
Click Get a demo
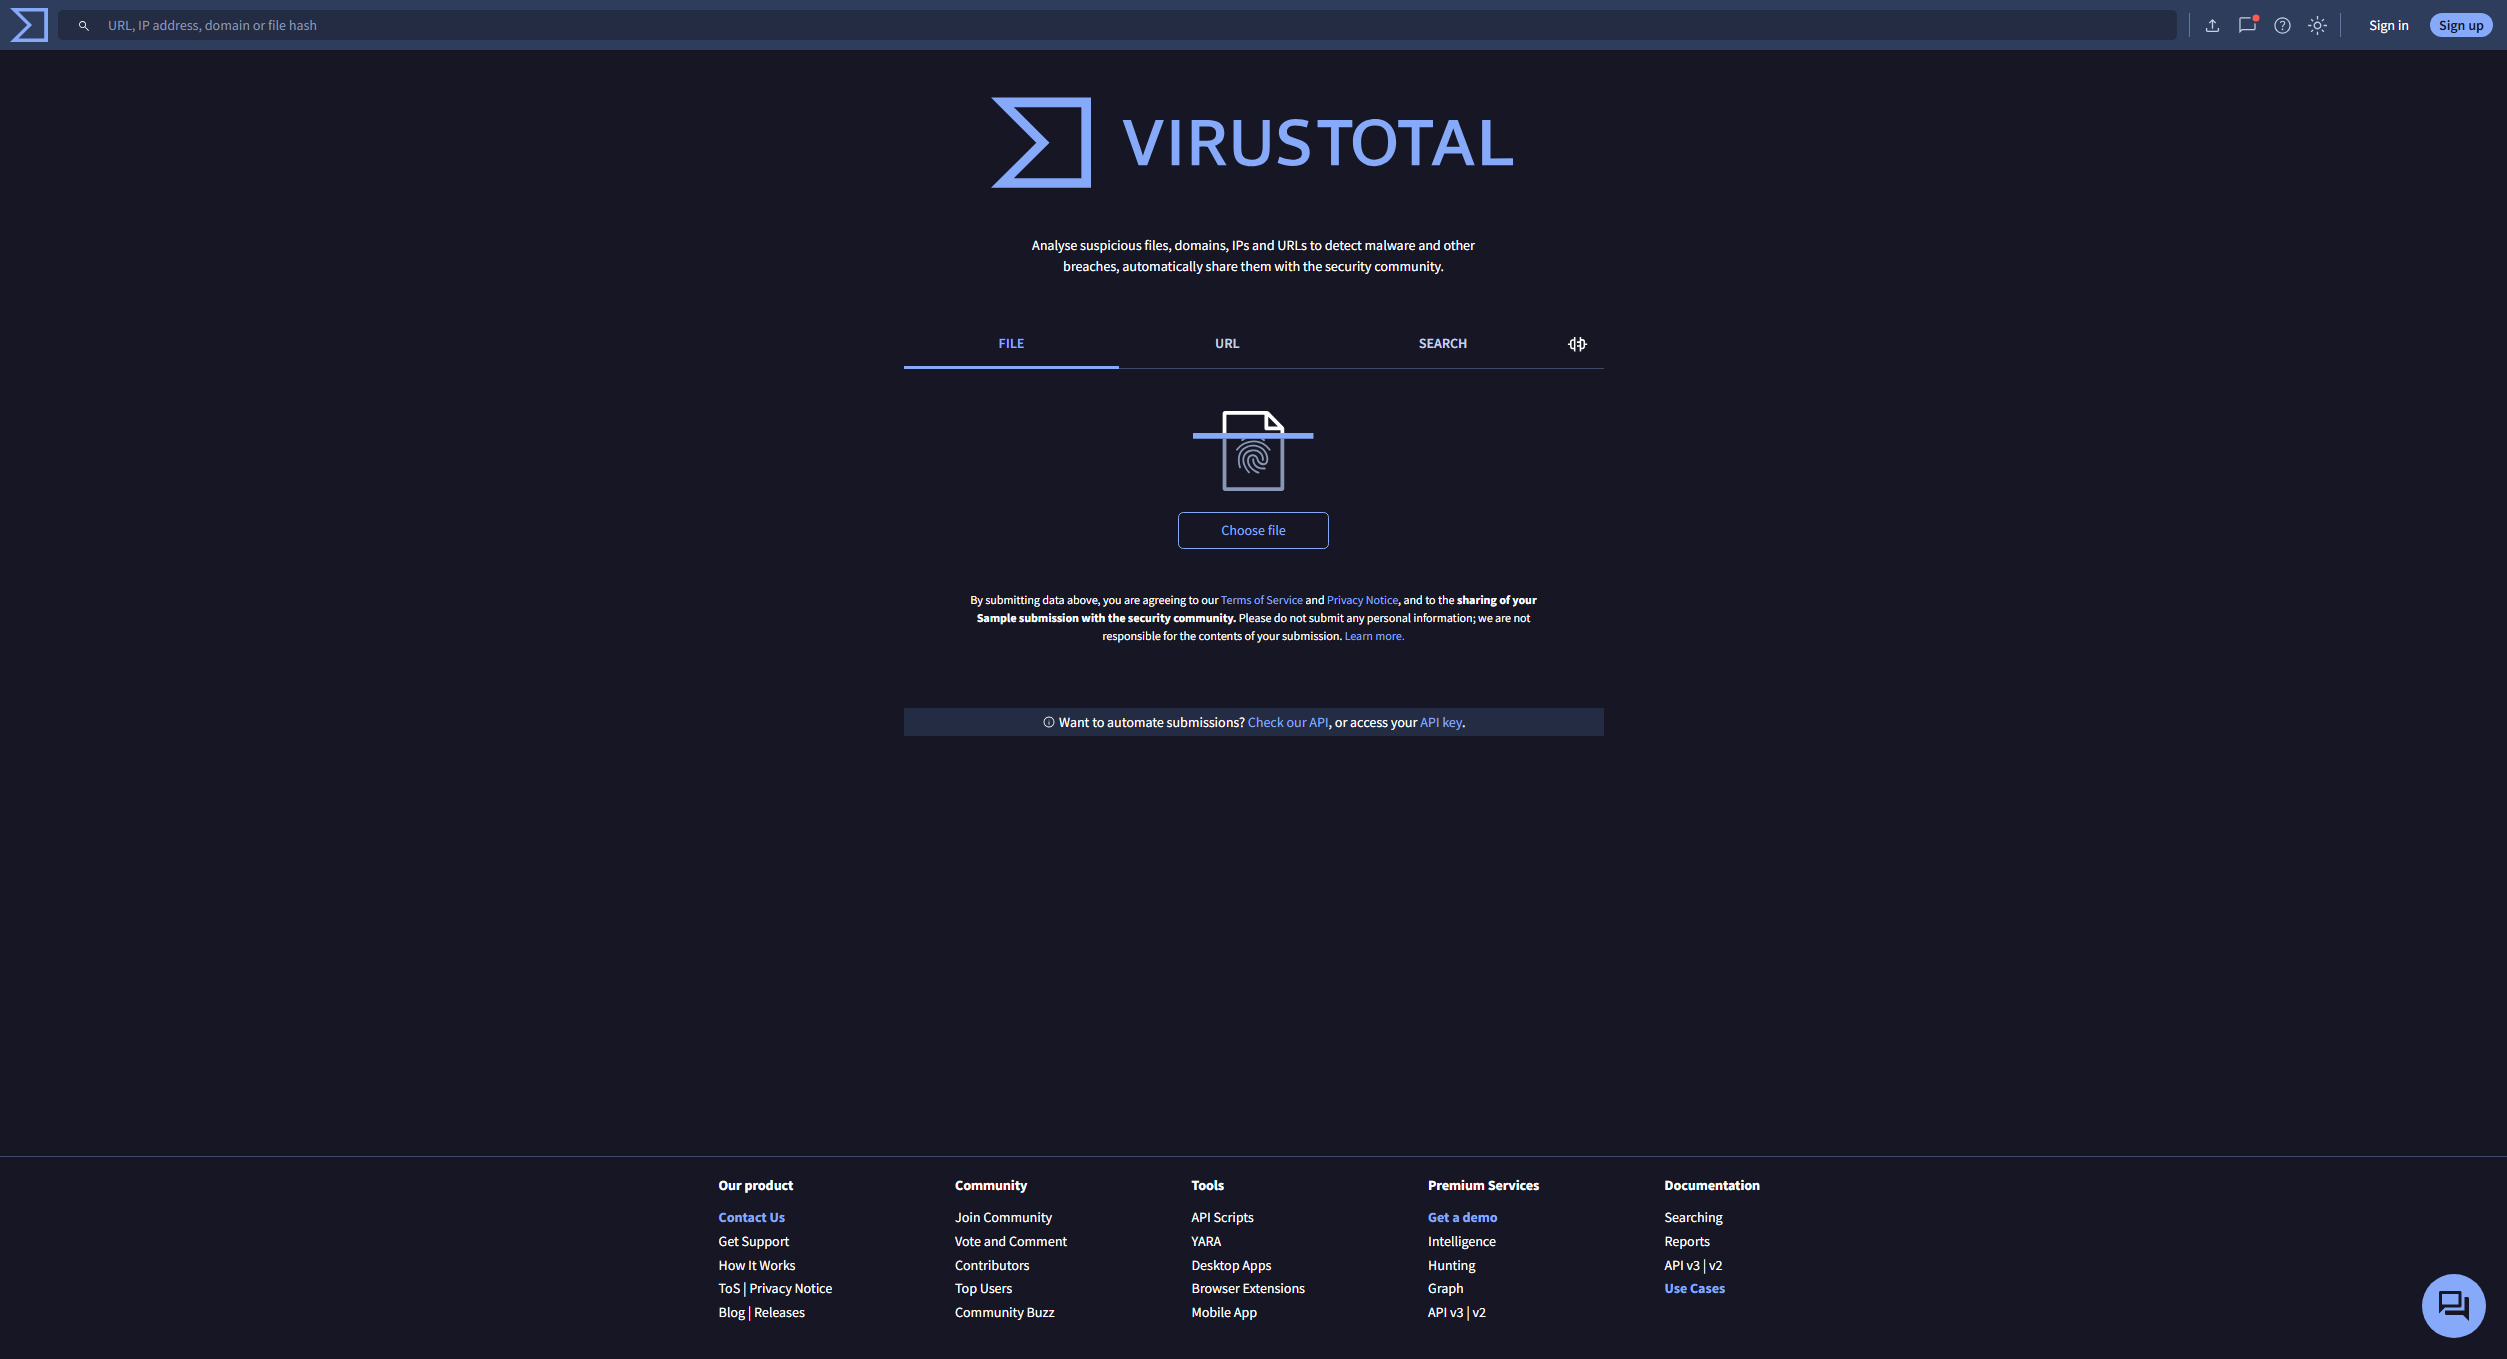tap(1462, 1217)
